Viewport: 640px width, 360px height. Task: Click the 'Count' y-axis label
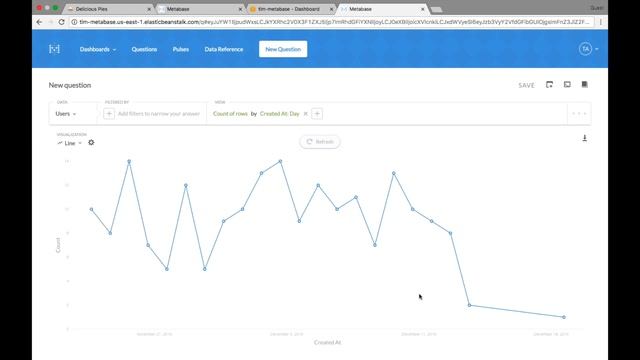coord(58,245)
